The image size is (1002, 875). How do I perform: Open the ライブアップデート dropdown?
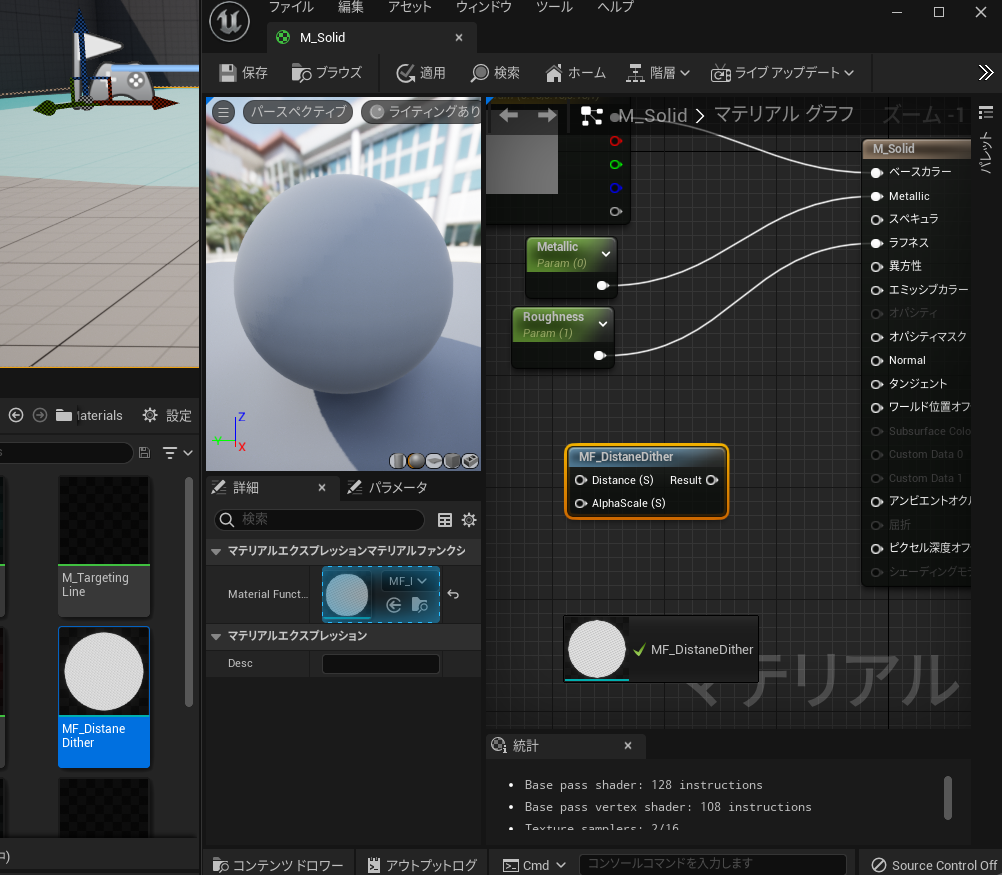pos(782,73)
